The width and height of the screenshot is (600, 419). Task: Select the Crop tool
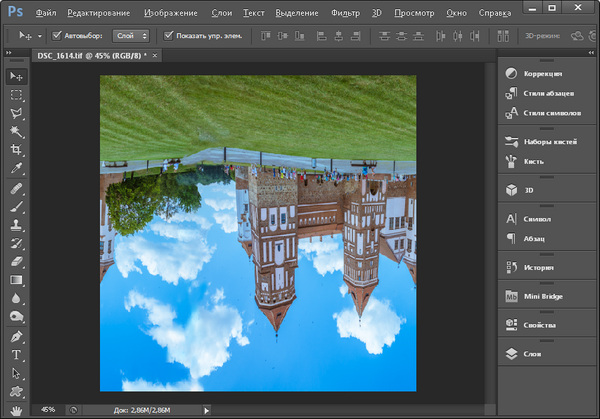(x=16, y=150)
